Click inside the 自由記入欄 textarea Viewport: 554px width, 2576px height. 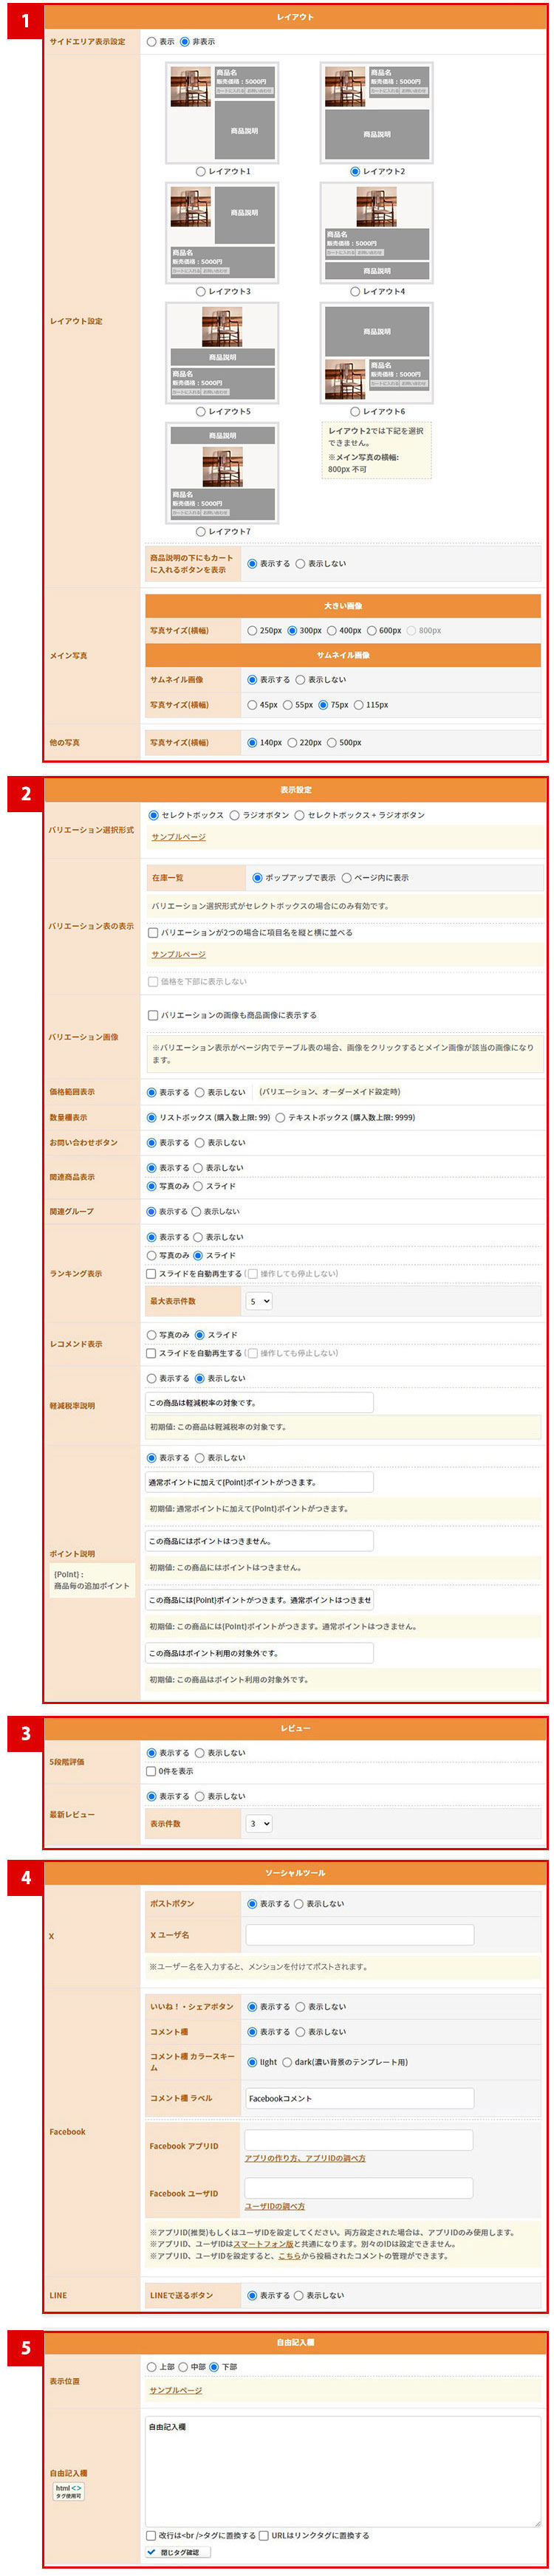tap(343, 2472)
